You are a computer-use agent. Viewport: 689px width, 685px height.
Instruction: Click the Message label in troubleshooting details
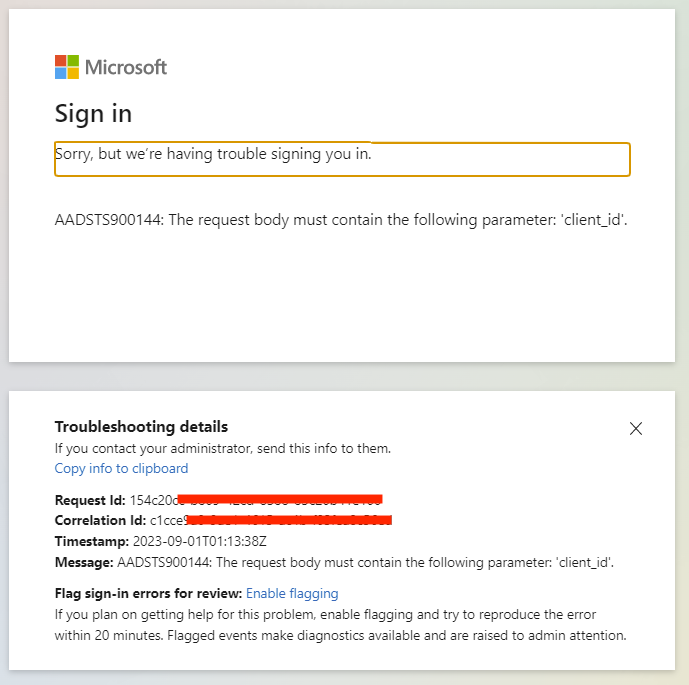click(x=84, y=562)
